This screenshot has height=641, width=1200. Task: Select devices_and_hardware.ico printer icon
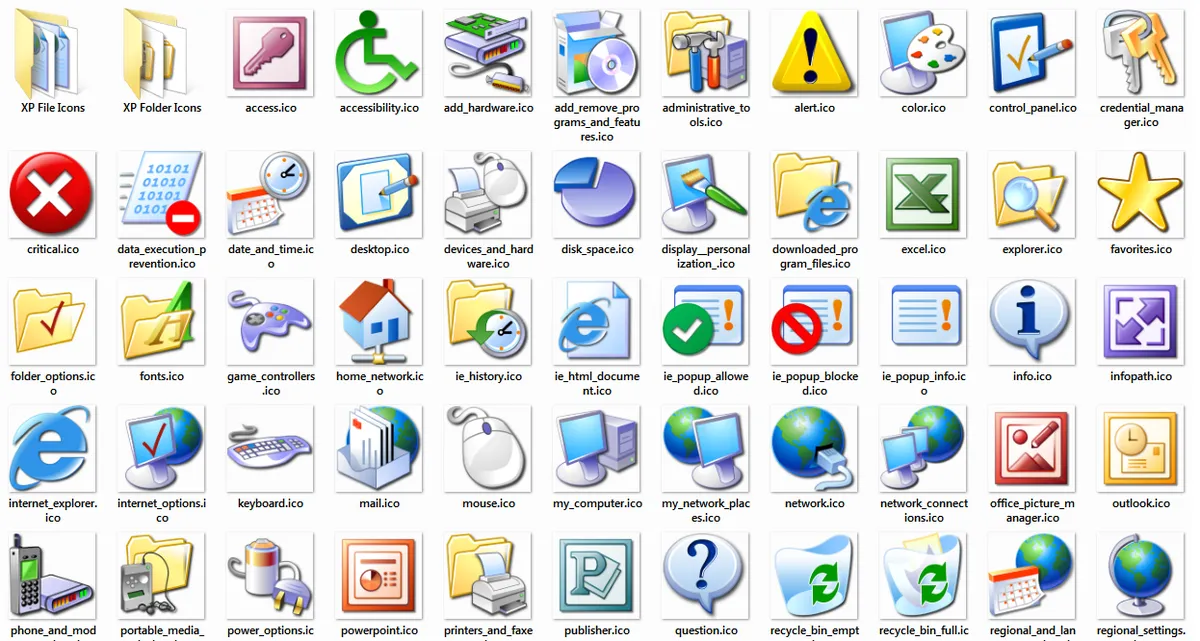pyautogui.click(x=488, y=195)
